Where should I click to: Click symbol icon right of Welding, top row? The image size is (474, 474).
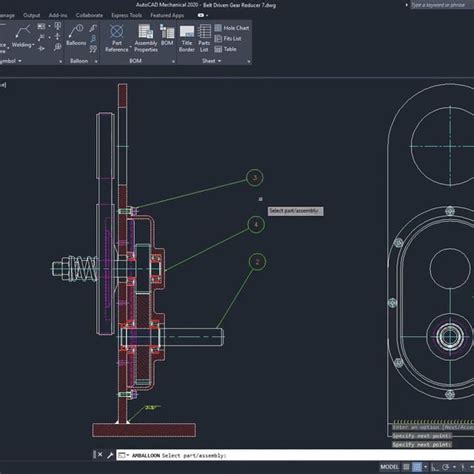(41, 26)
